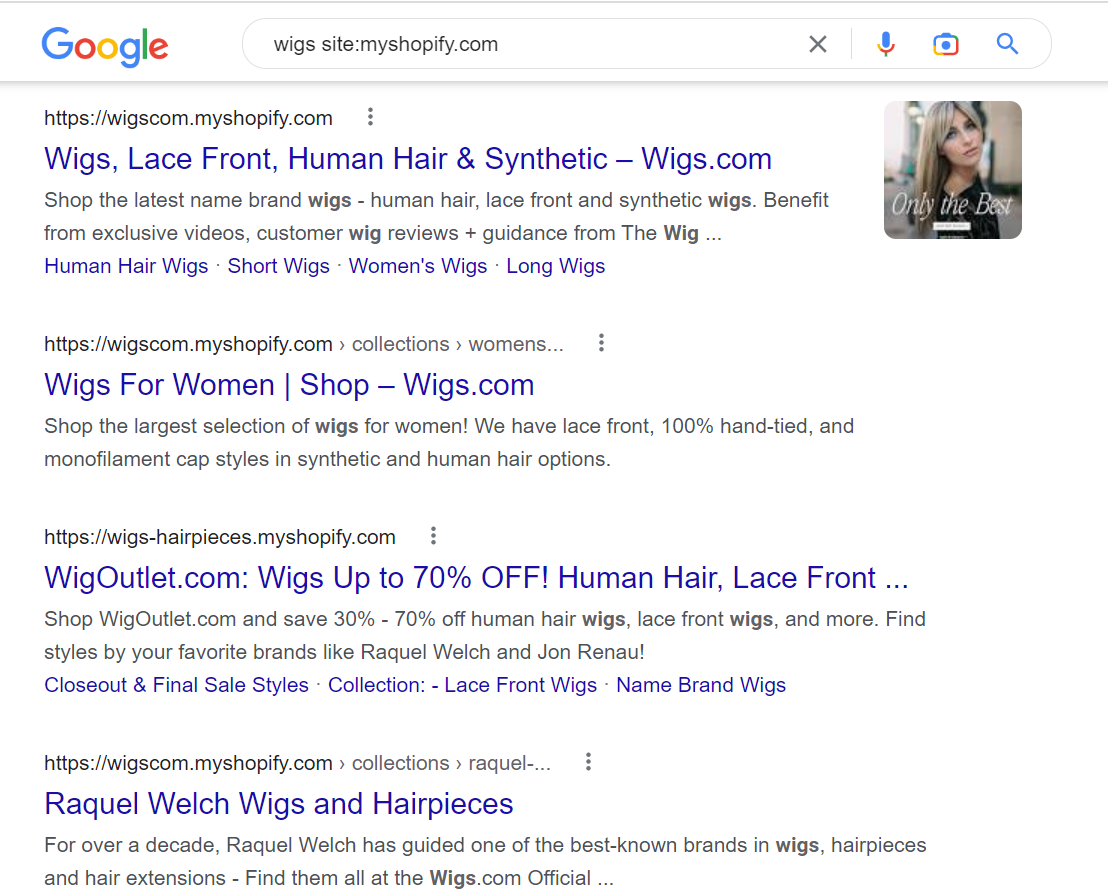This screenshot has width=1108, height=889.
Task: Follow the Long Wigs sitelink
Action: pyautogui.click(x=555, y=266)
